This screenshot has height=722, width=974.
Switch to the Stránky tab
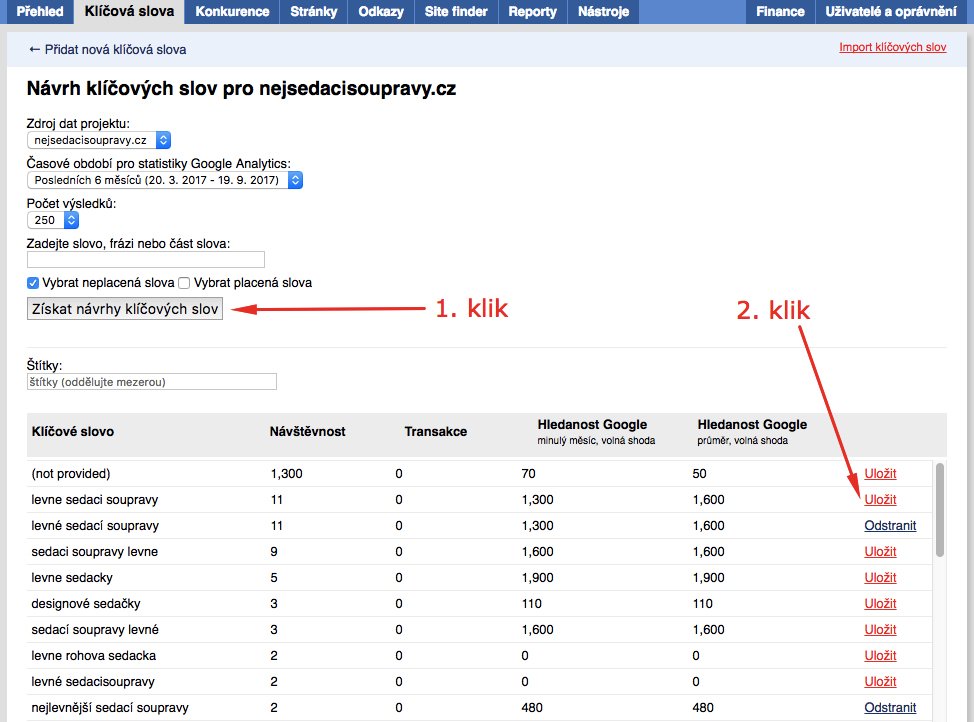tap(312, 12)
